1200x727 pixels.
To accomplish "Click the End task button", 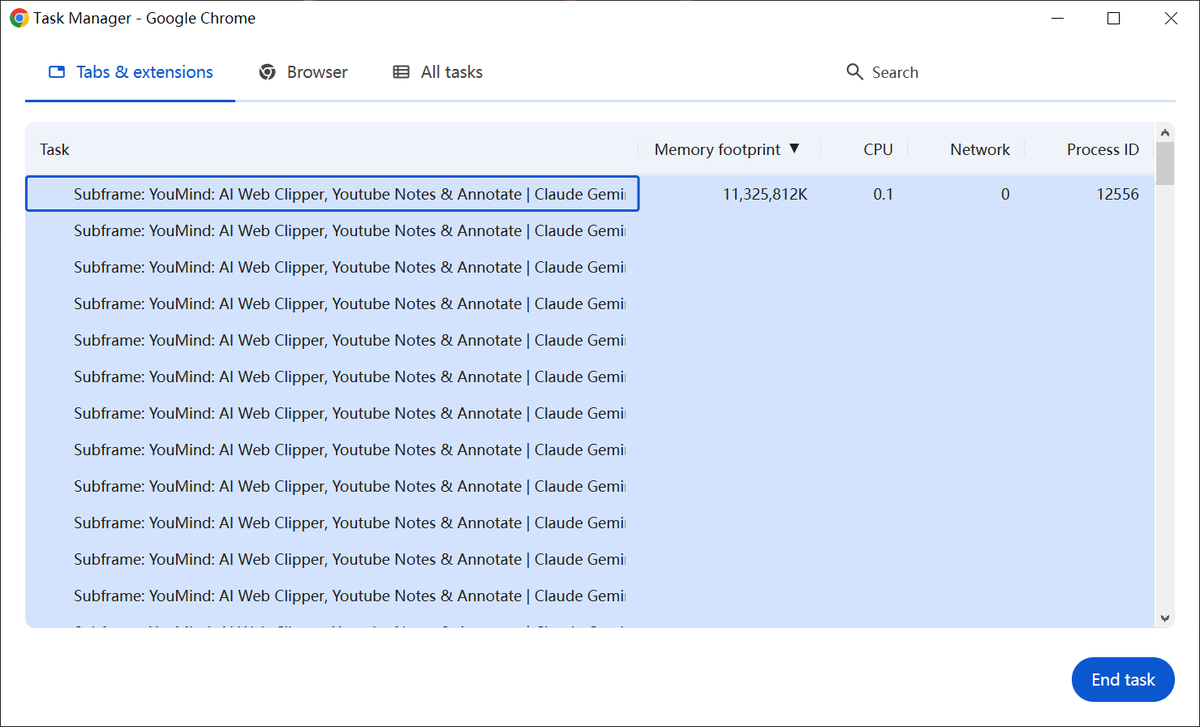I will click(x=1123, y=680).
